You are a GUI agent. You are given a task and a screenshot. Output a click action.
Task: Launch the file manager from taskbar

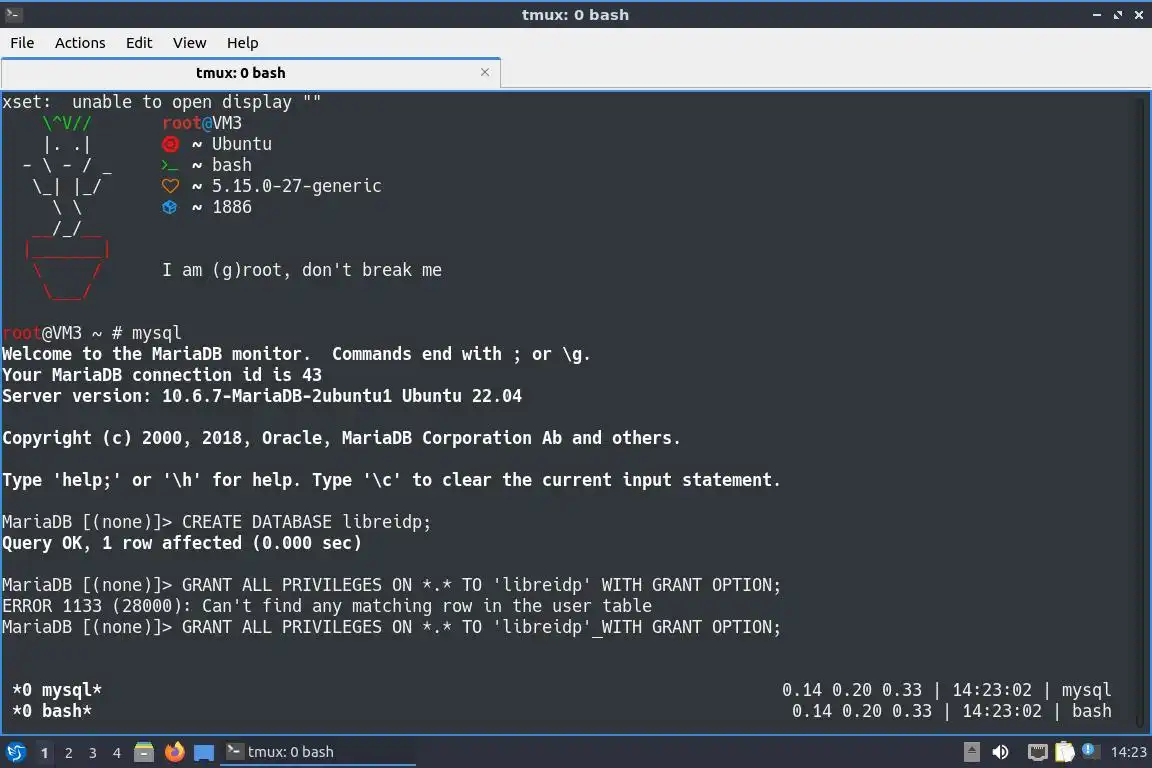click(x=144, y=752)
